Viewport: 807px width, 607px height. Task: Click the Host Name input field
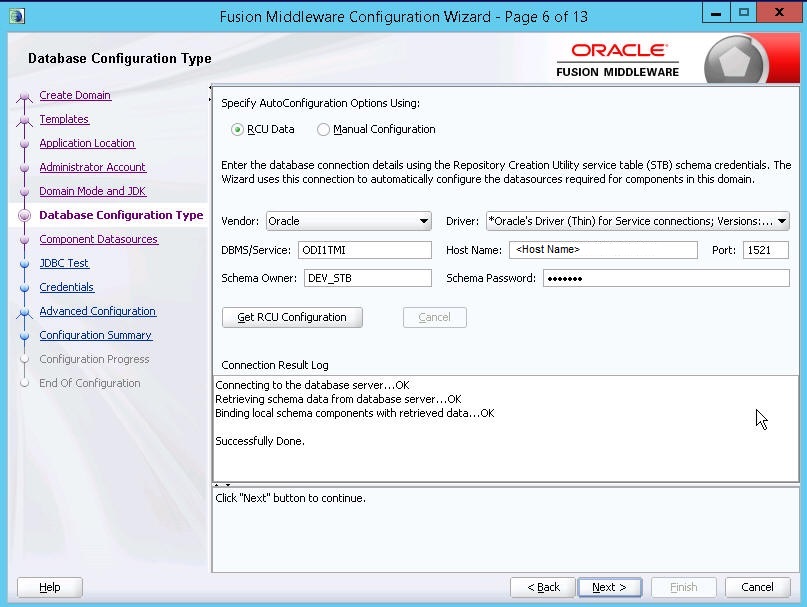[x=604, y=250]
